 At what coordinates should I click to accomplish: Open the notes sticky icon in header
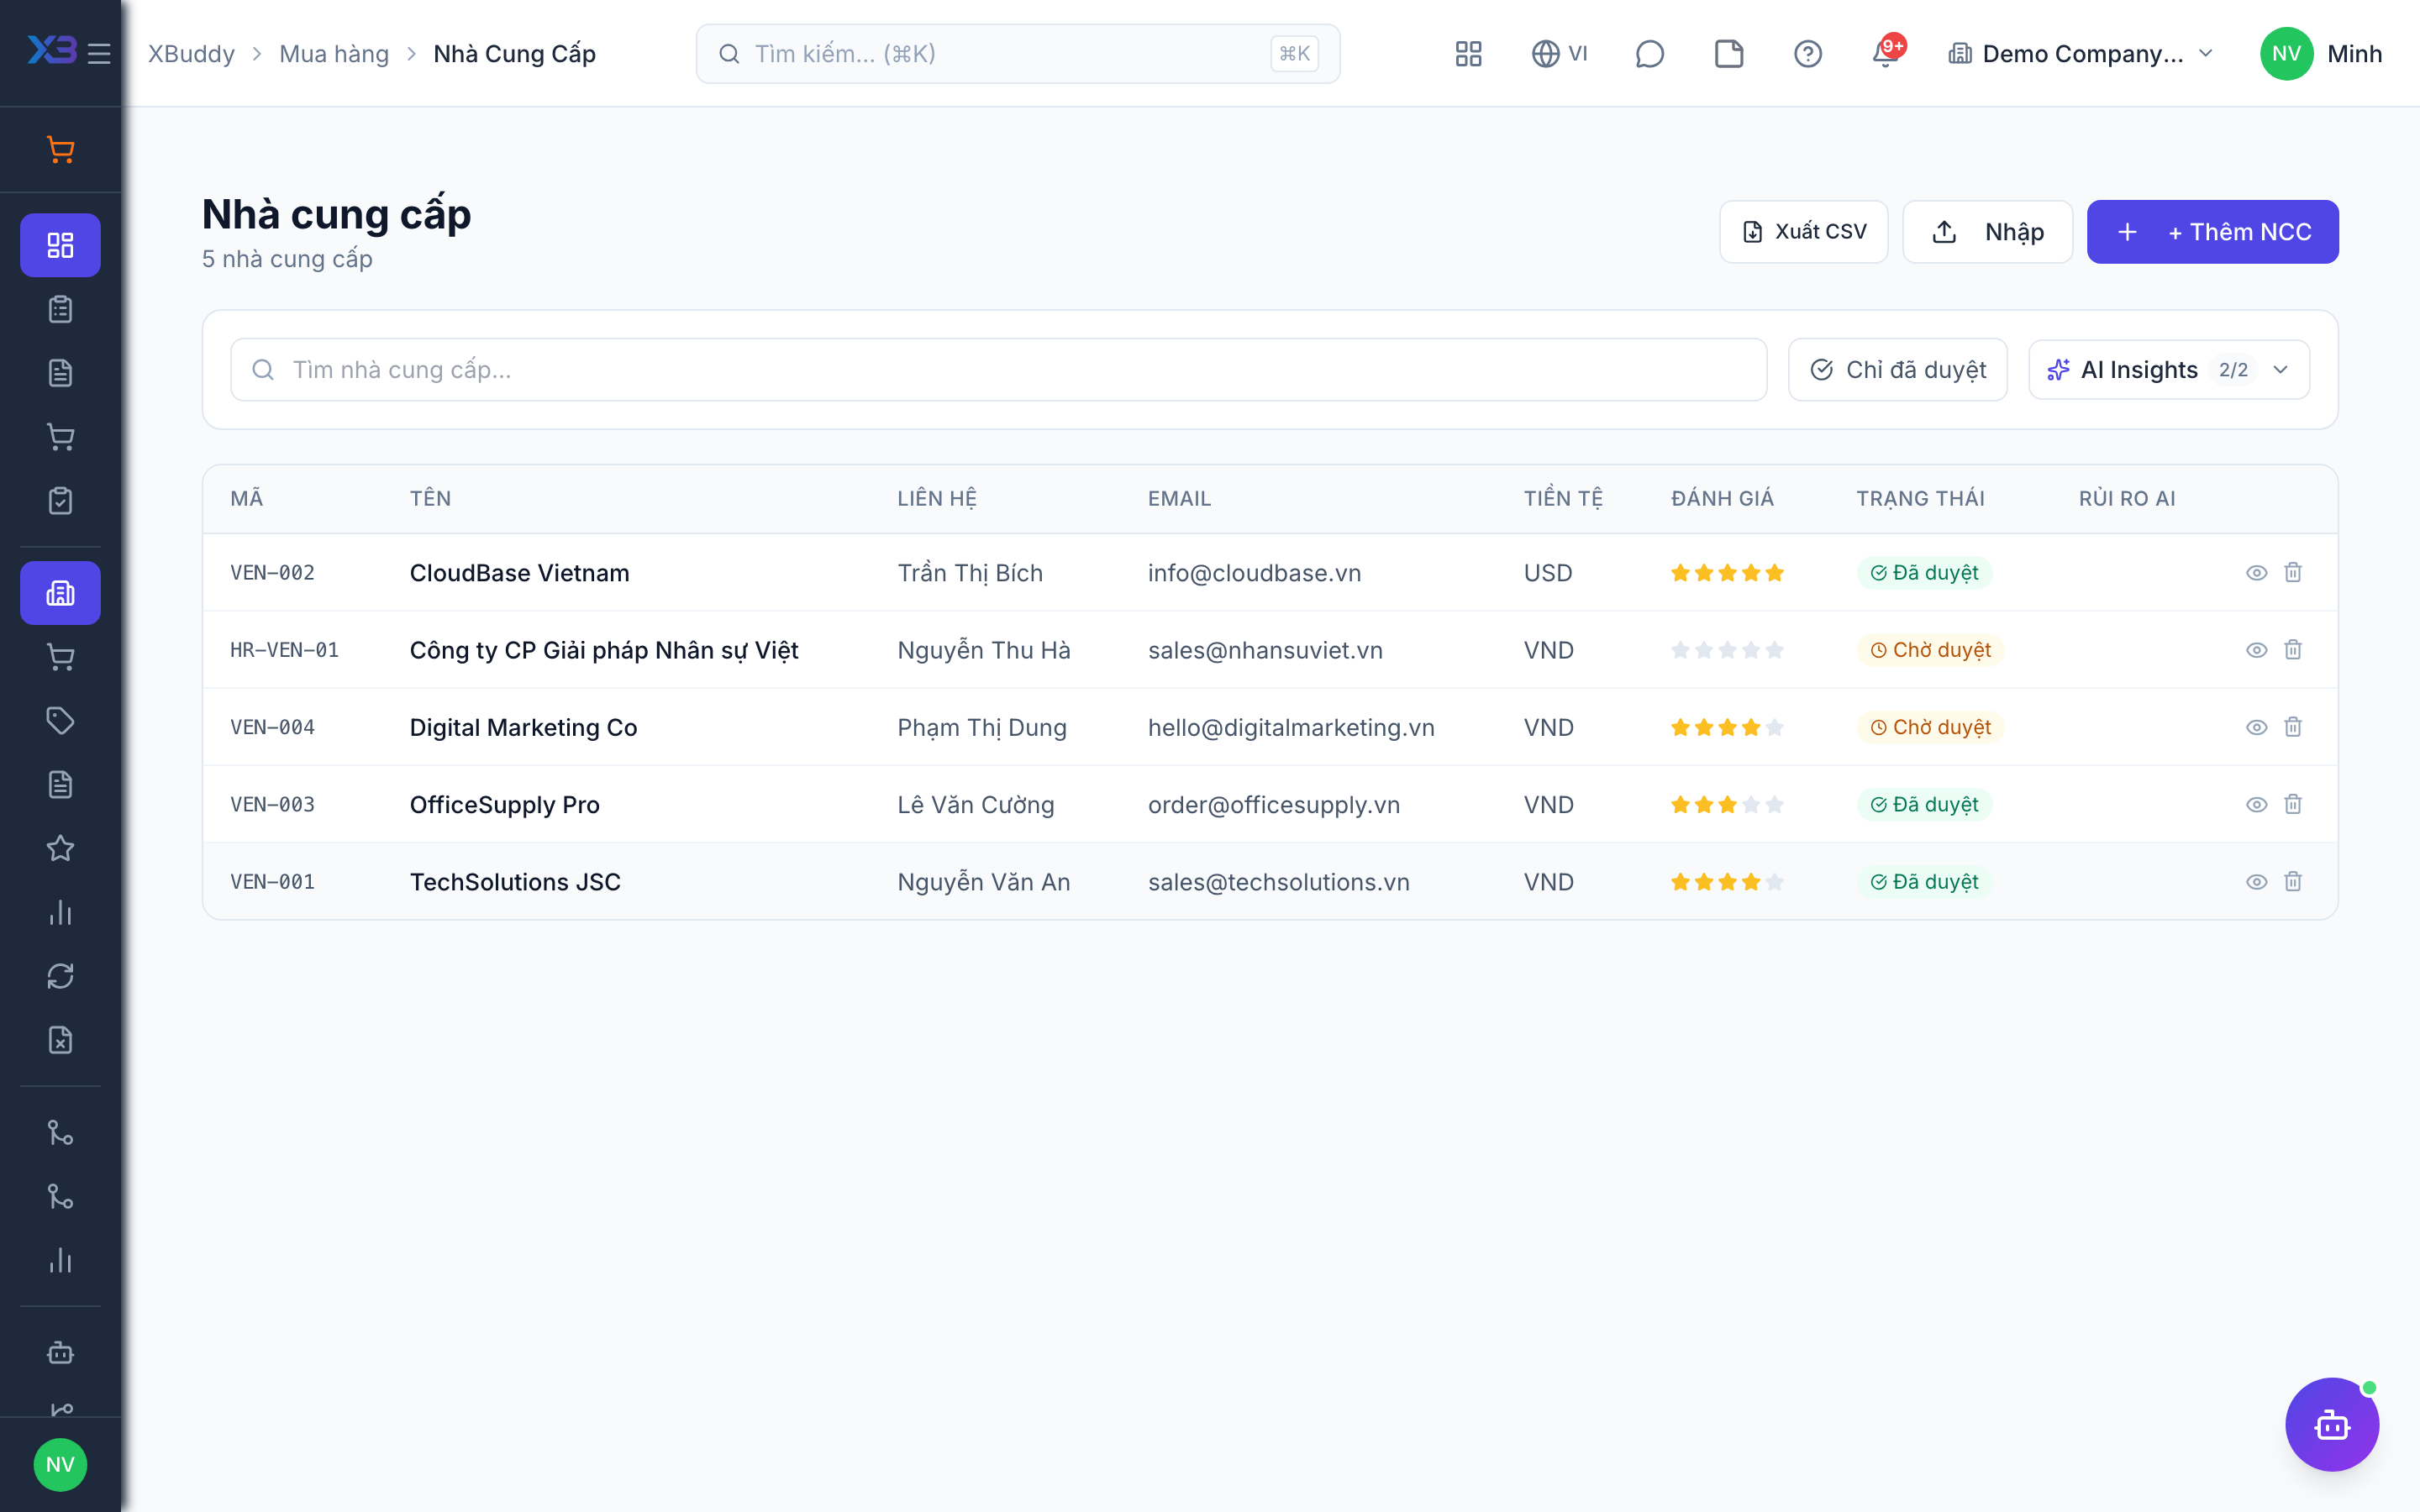click(1729, 54)
